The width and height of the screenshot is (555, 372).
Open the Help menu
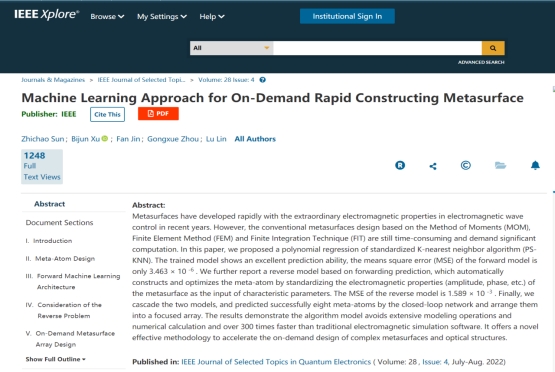point(212,17)
